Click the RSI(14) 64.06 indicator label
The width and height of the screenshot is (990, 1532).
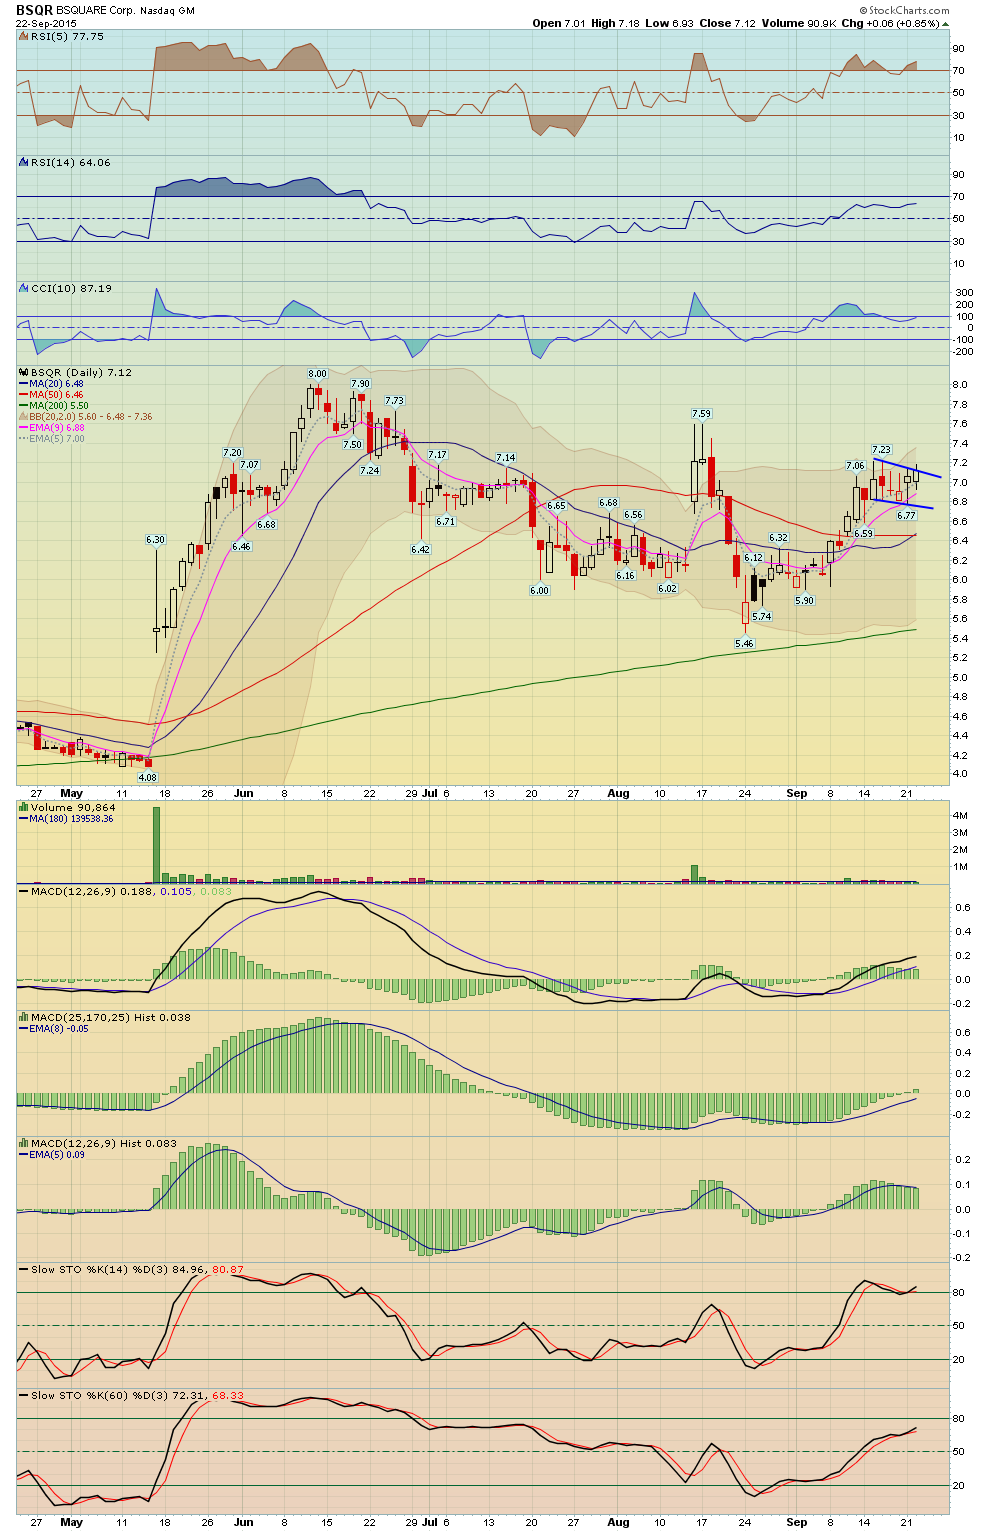click(70, 162)
